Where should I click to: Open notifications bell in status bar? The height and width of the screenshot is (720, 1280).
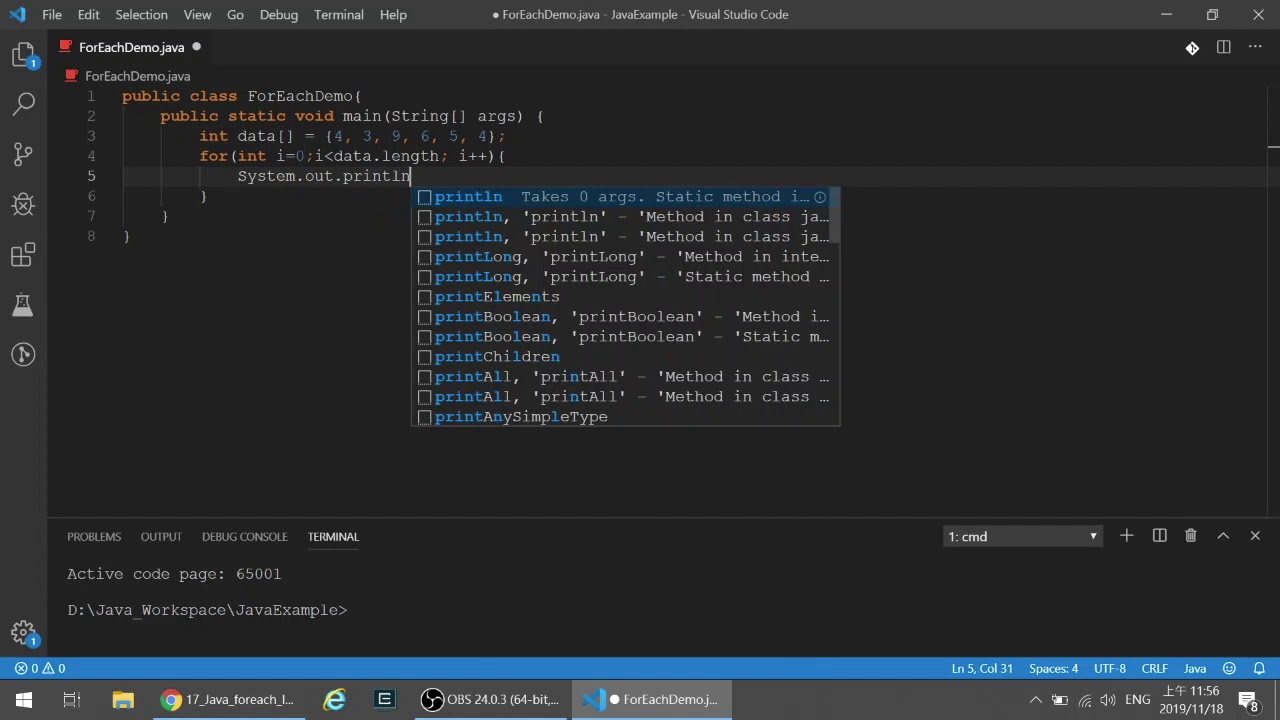click(x=1259, y=668)
